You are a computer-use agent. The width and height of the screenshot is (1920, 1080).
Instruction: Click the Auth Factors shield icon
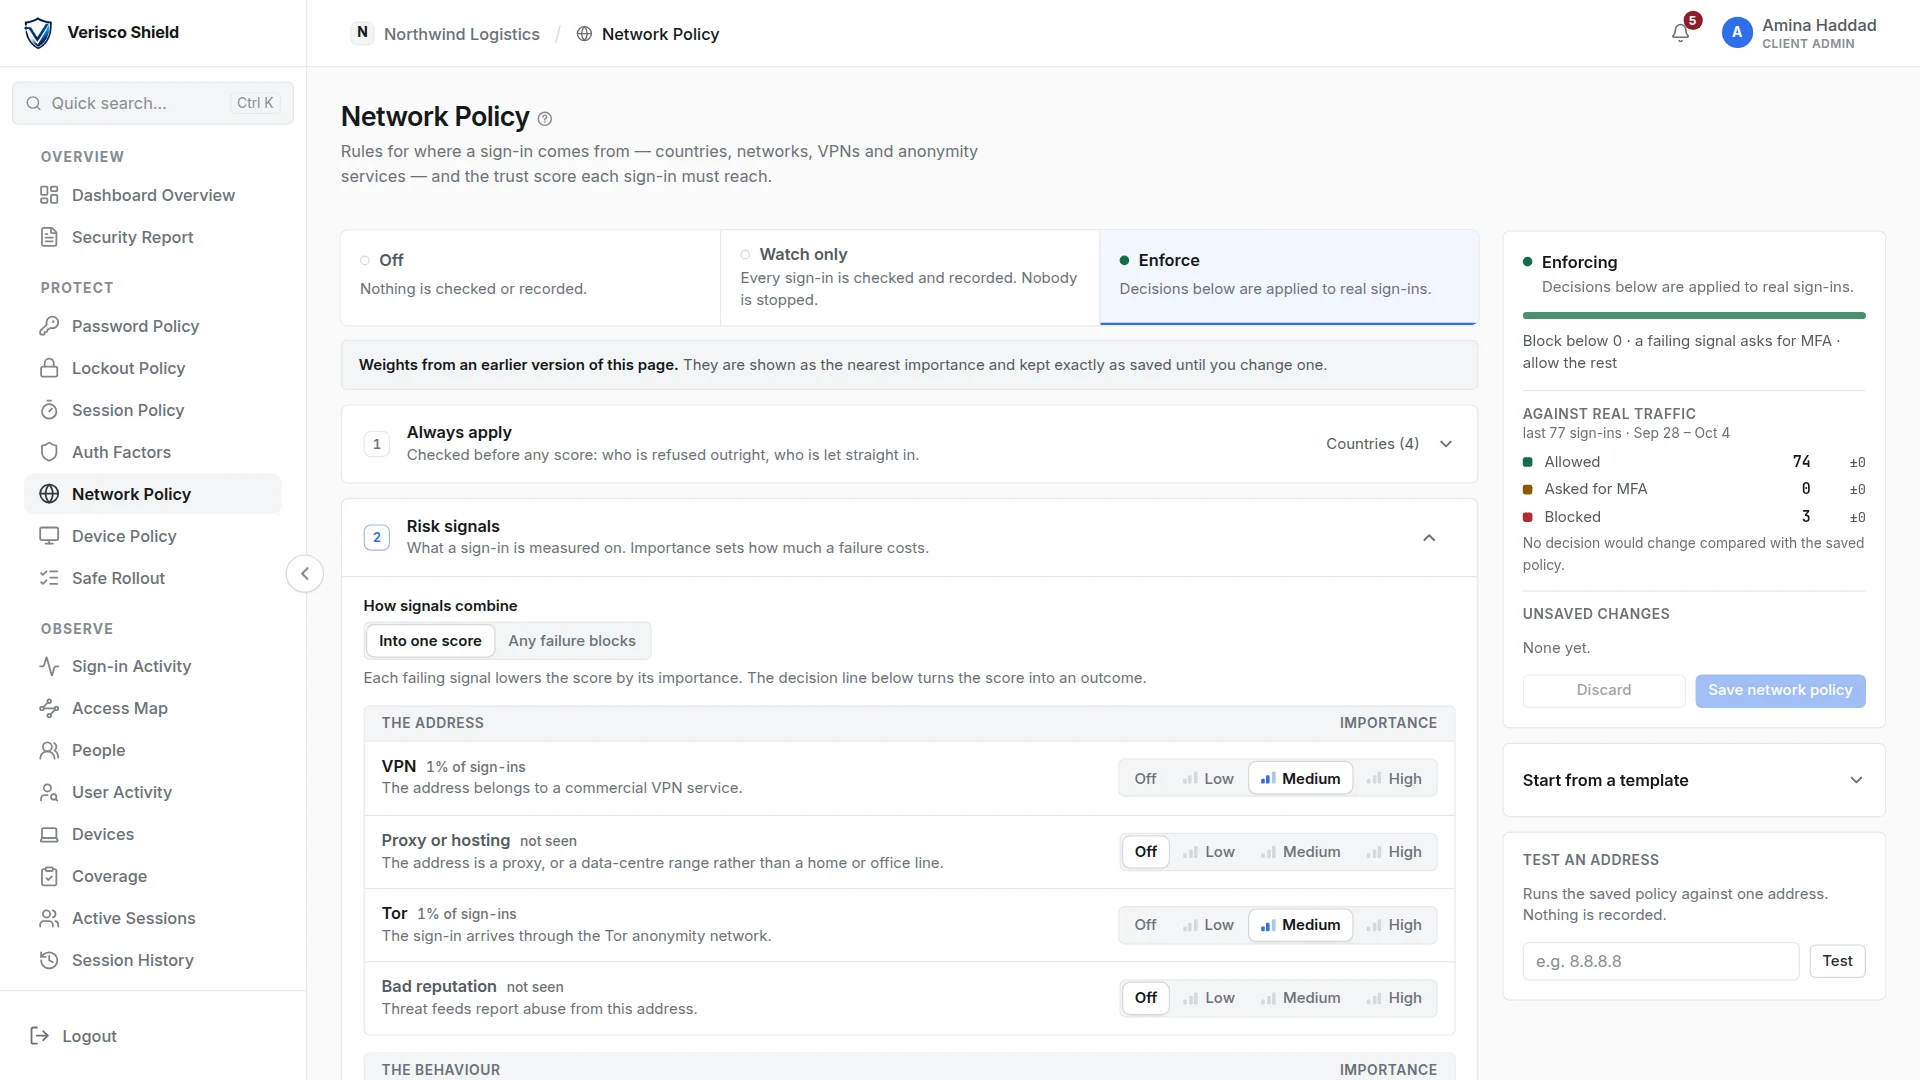[49, 452]
